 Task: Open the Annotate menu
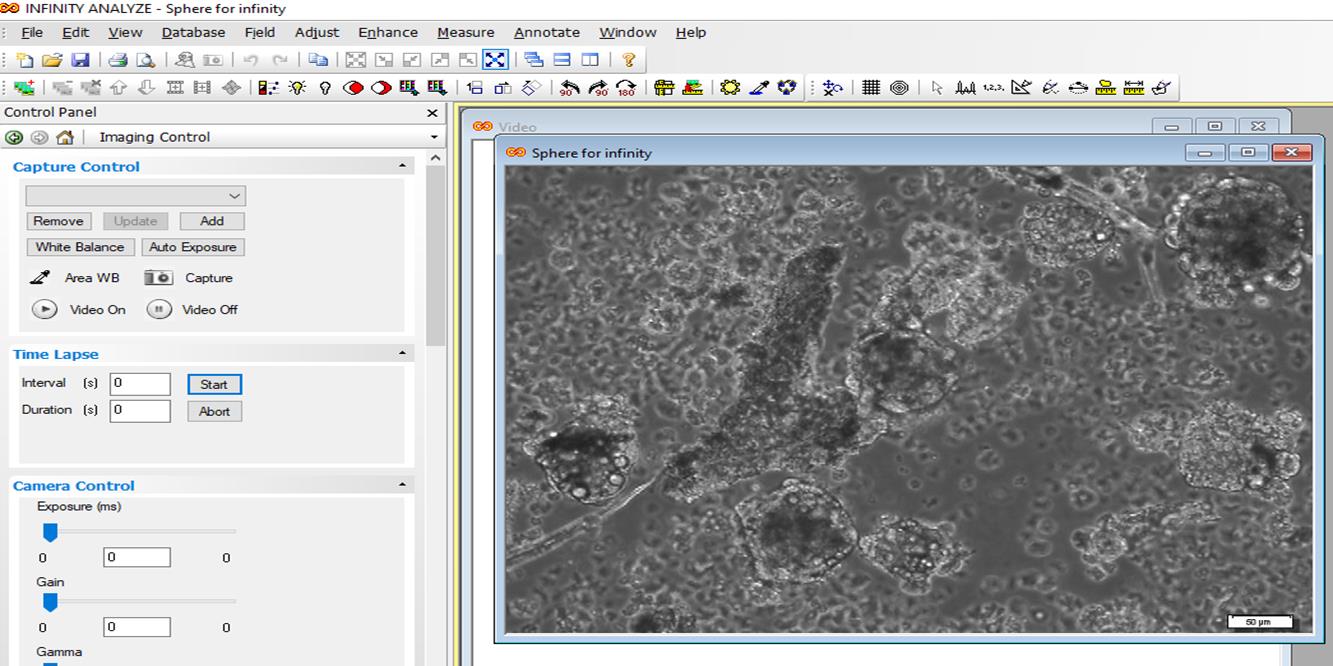[547, 32]
